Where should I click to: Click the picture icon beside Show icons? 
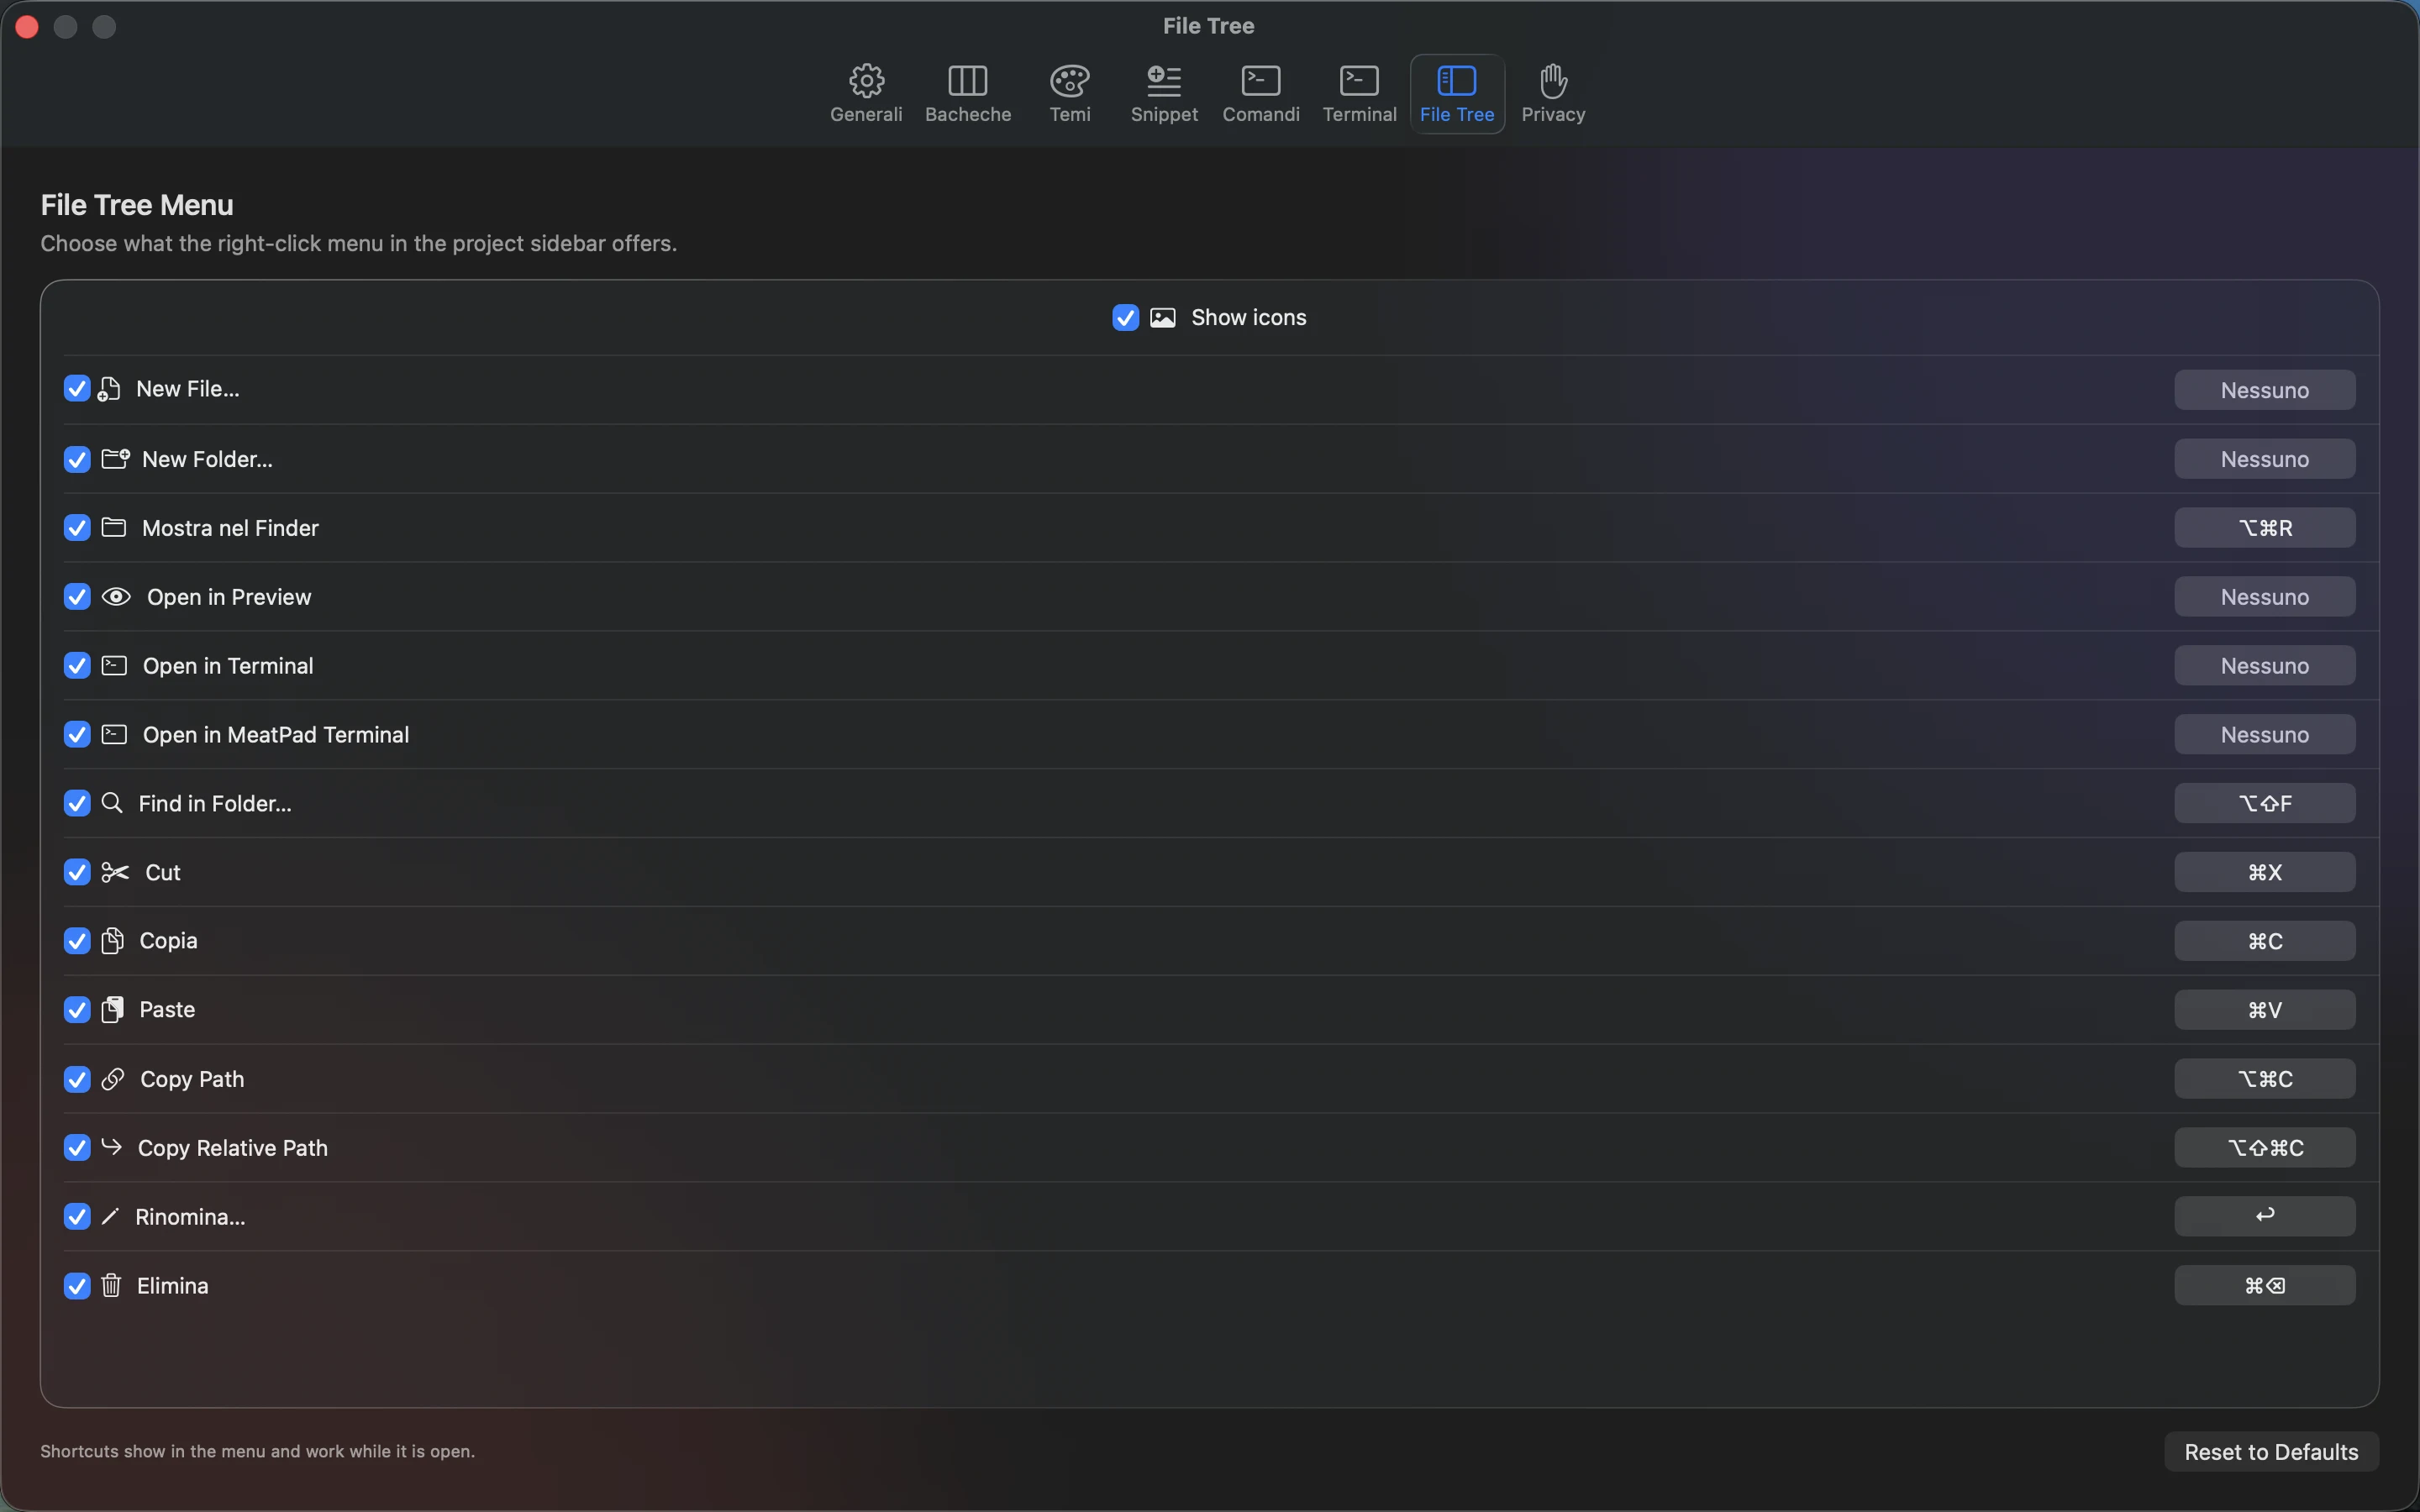(1162, 317)
